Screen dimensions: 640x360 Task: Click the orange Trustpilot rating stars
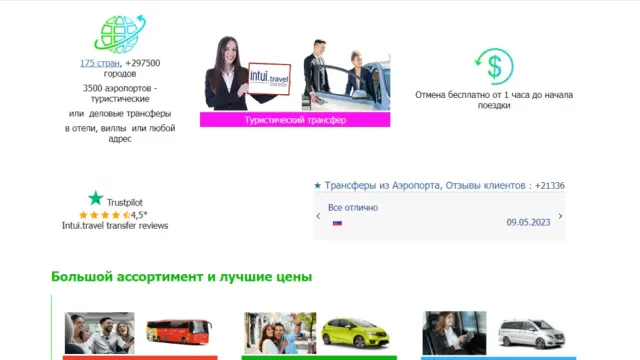104,215
